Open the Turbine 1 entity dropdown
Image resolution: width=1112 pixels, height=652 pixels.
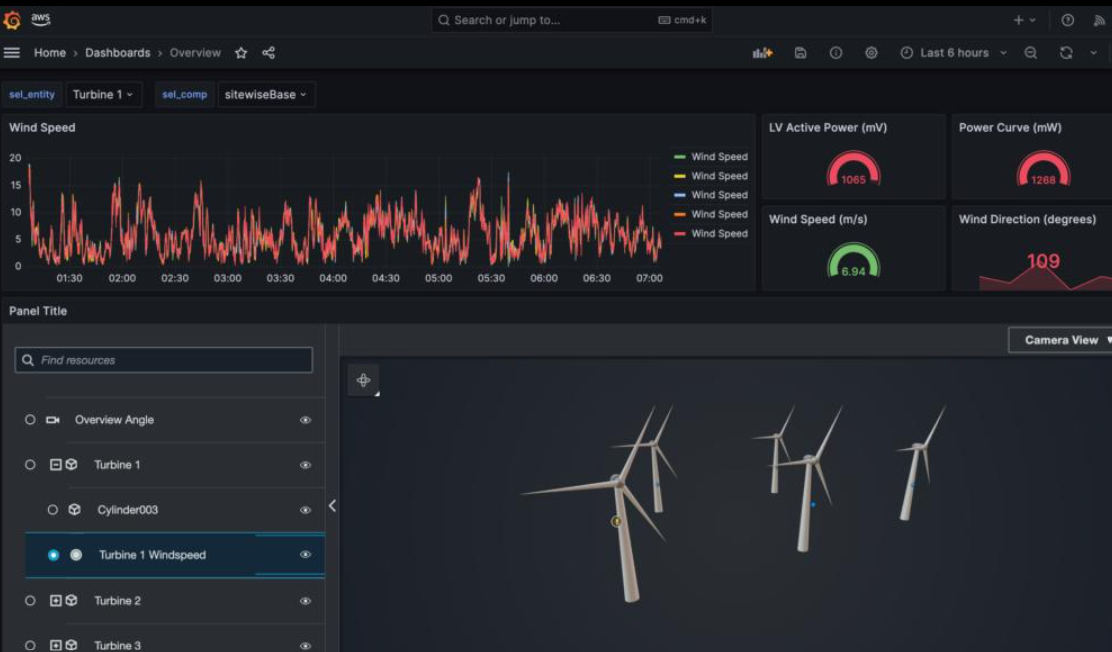pyautogui.click(x=104, y=94)
